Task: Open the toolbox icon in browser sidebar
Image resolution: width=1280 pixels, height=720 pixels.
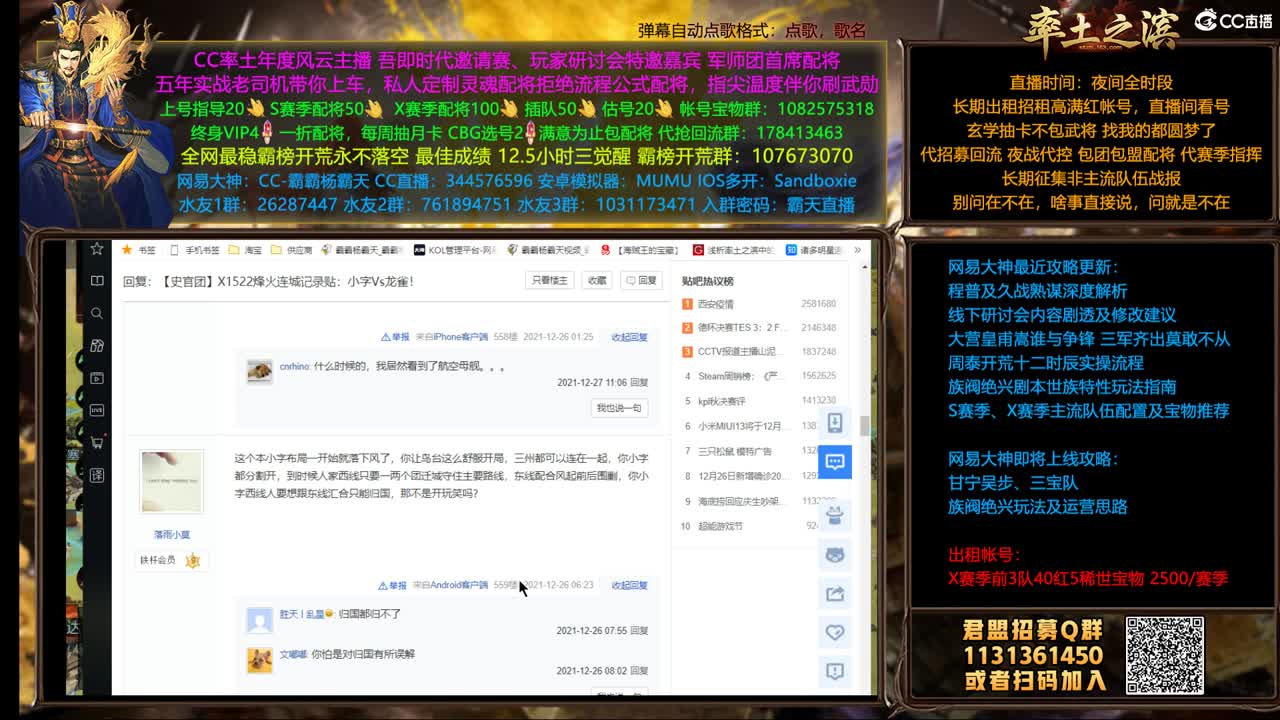Action: click(x=97, y=345)
